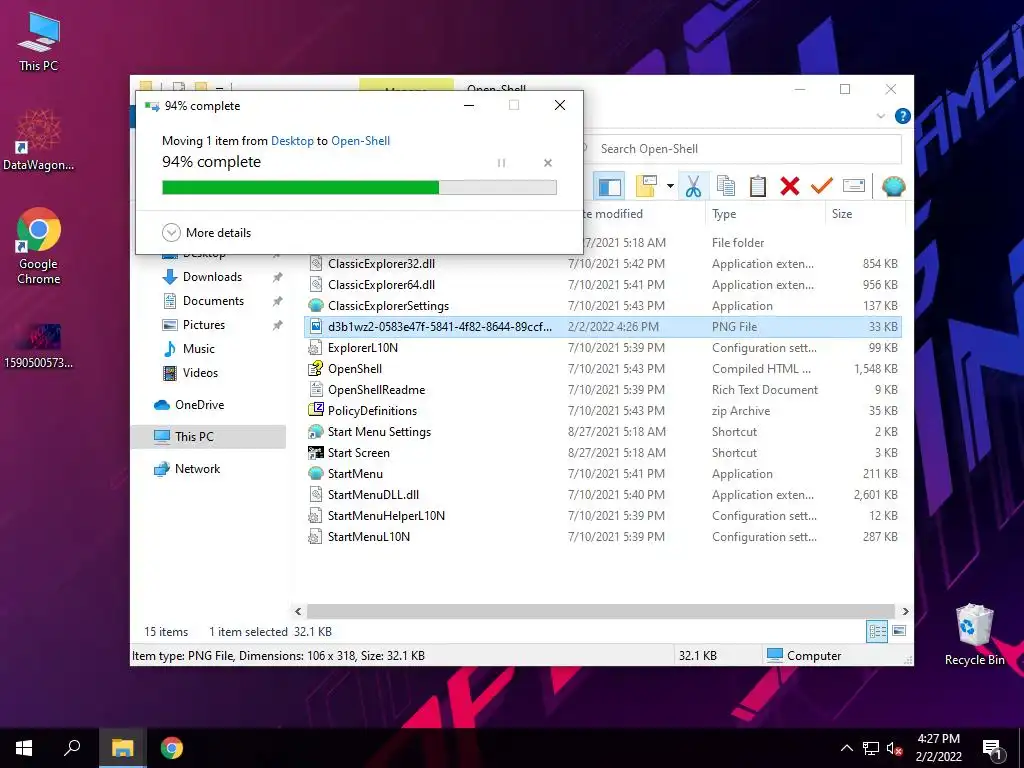Click horizontal scrollbar right arrow

click(x=905, y=611)
